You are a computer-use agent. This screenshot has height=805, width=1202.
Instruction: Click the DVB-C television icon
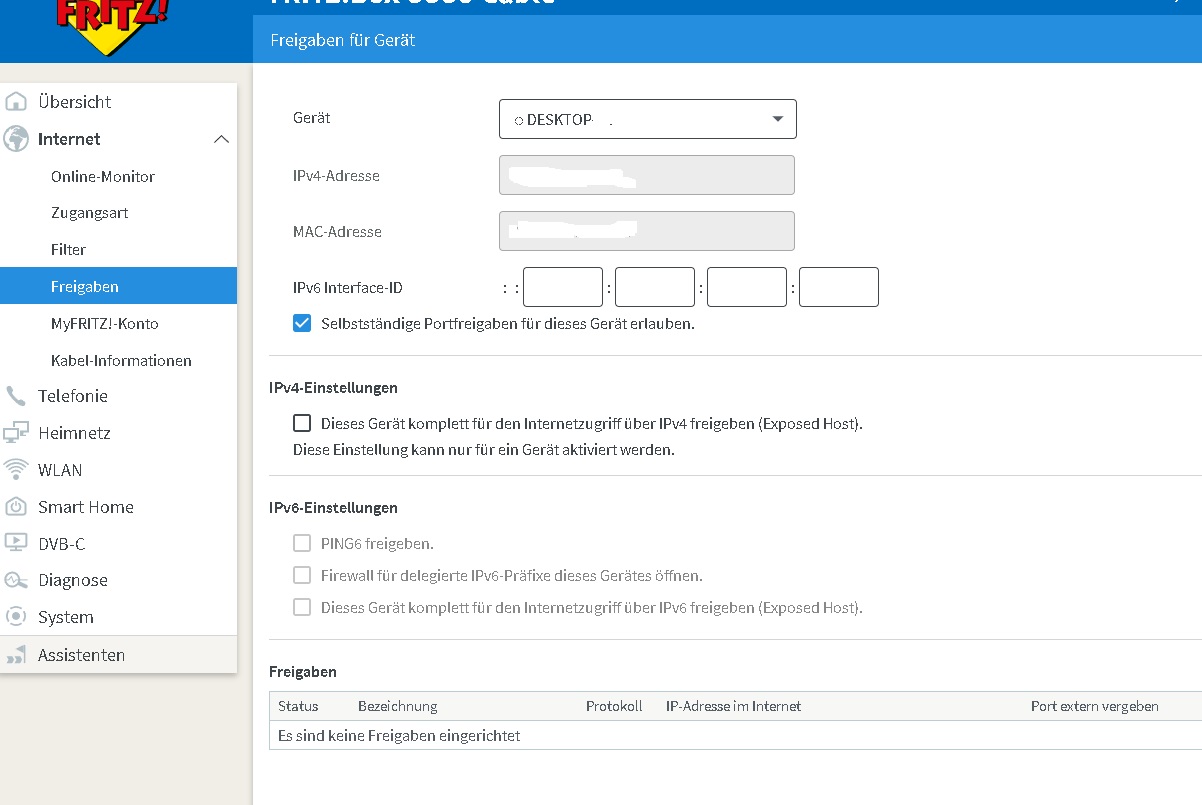[x=16, y=543]
